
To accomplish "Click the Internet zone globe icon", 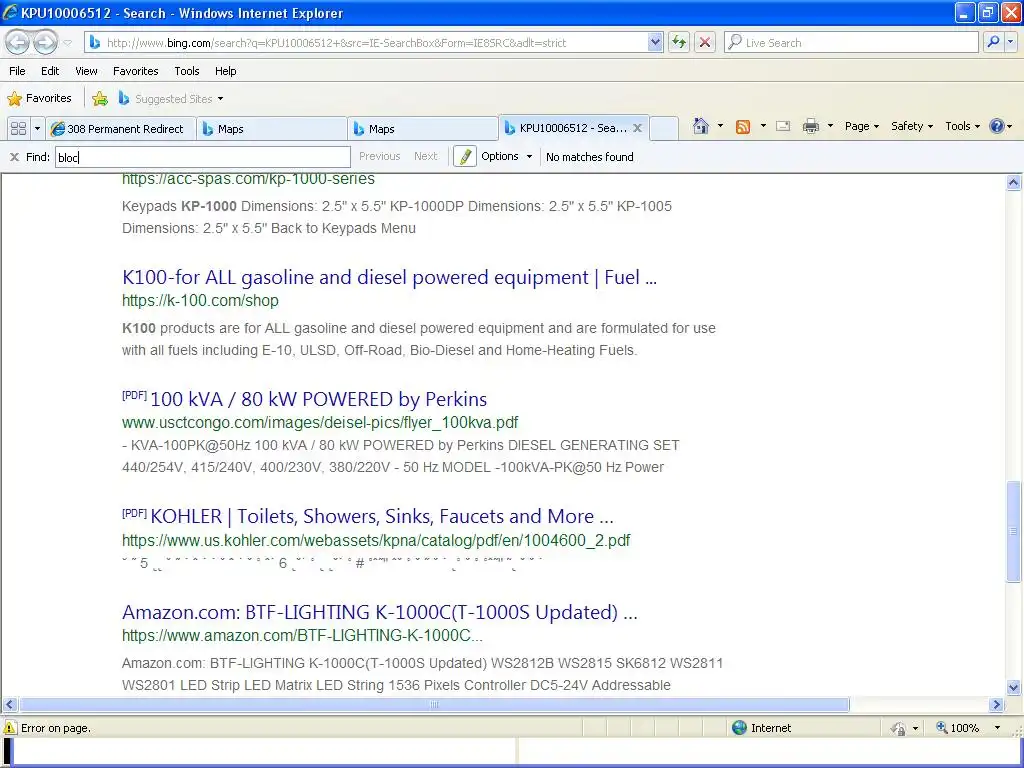I will point(739,728).
